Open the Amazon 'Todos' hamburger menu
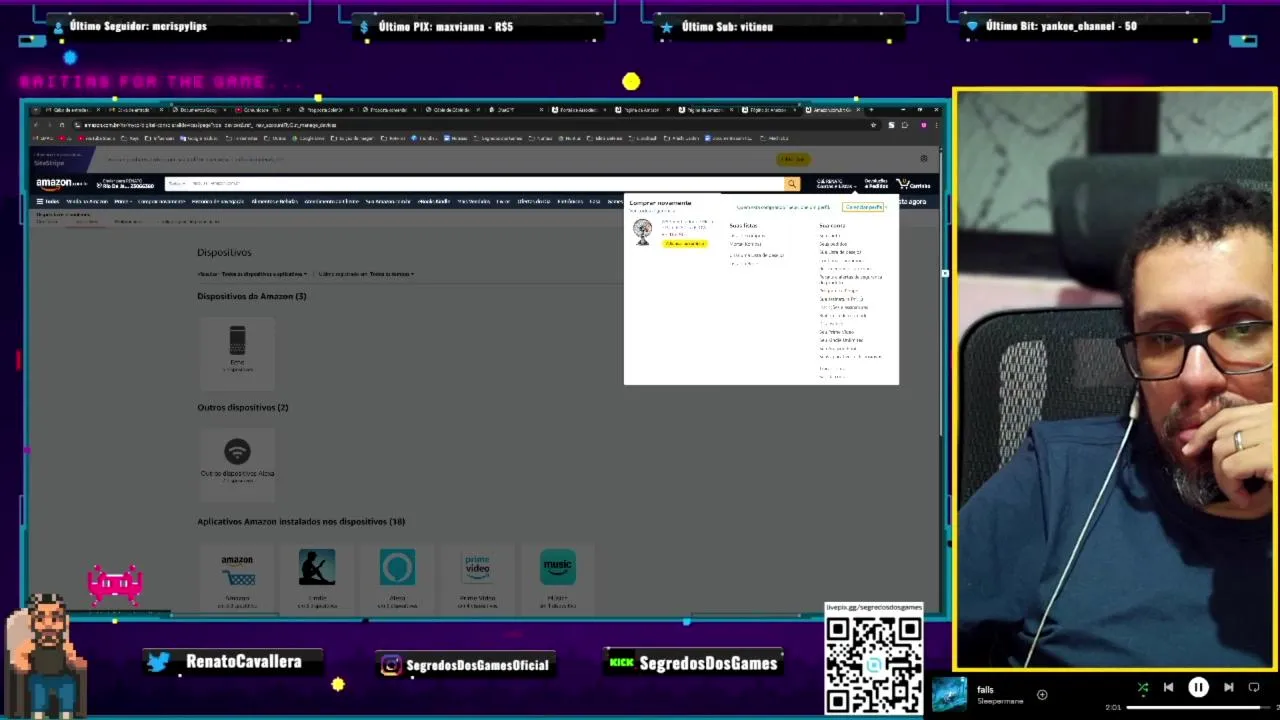This screenshot has width=1280, height=720. (47, 201)
